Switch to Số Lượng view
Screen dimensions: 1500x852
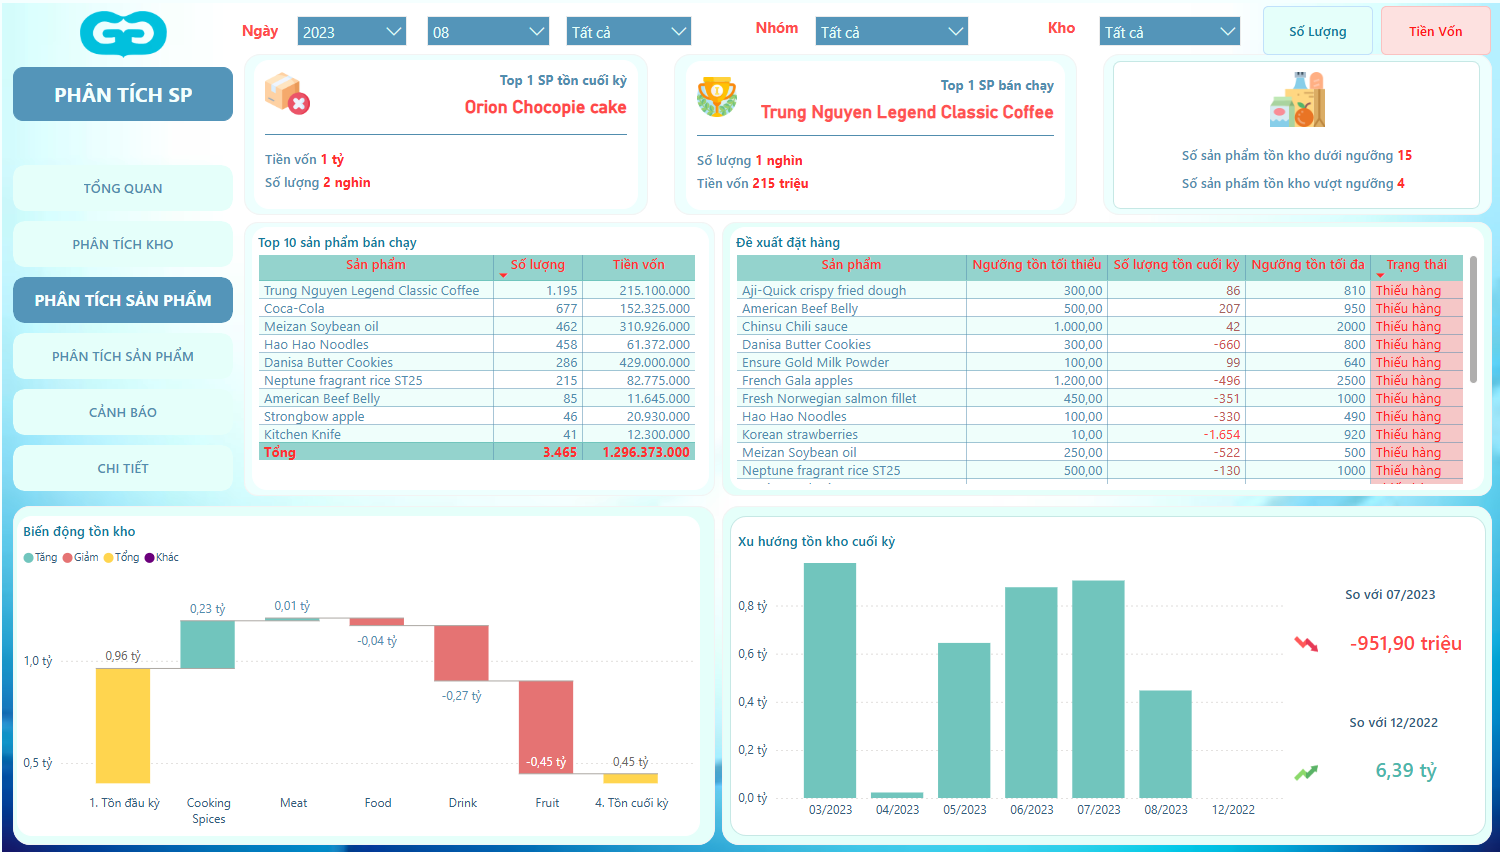[x=1317, y=31]
